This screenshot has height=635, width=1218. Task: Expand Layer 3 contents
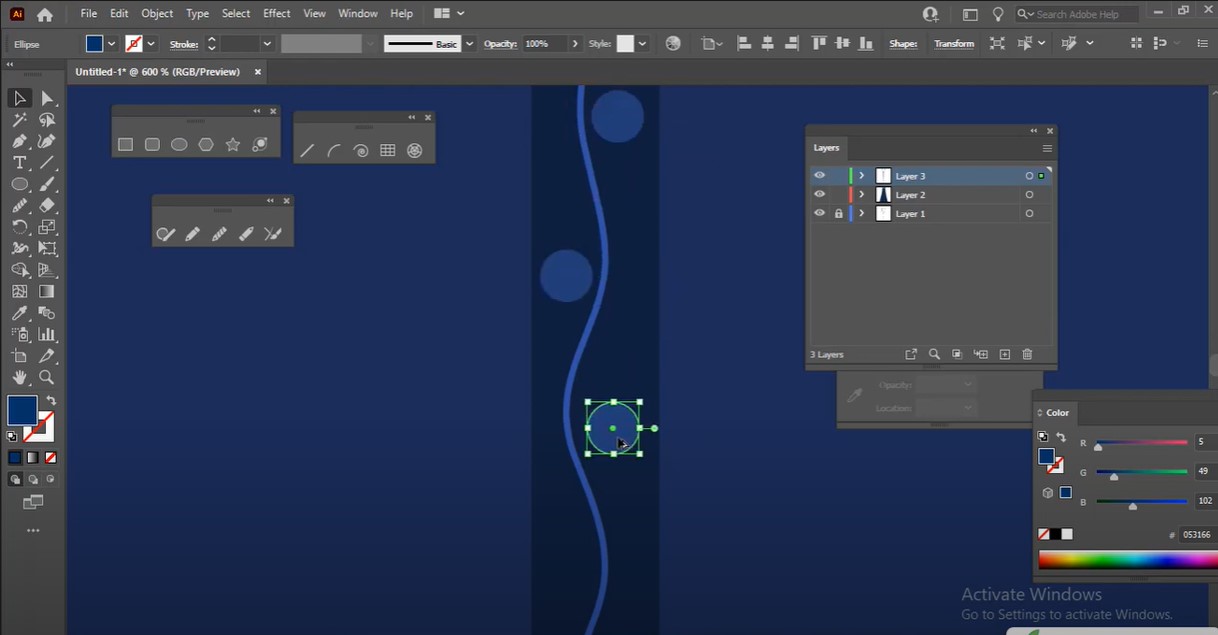861,176
